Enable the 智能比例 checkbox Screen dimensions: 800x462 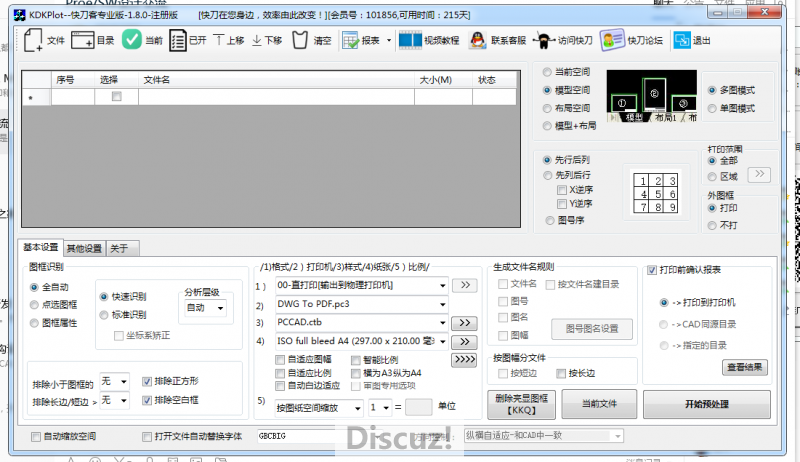[x=356, y=360]
